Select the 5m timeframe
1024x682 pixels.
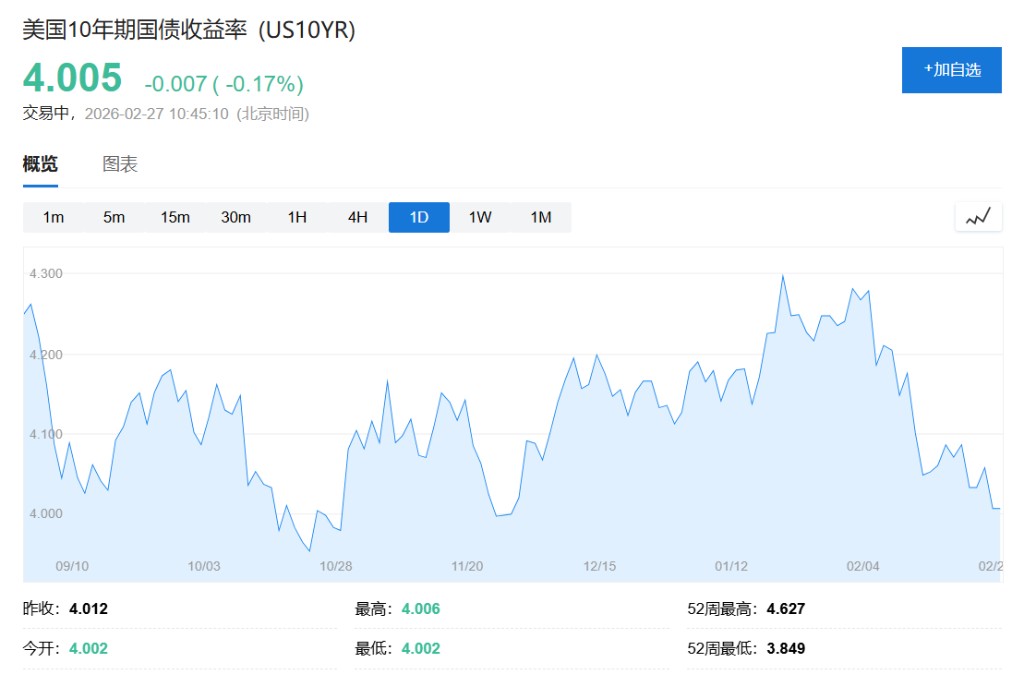tap(114, 217)
